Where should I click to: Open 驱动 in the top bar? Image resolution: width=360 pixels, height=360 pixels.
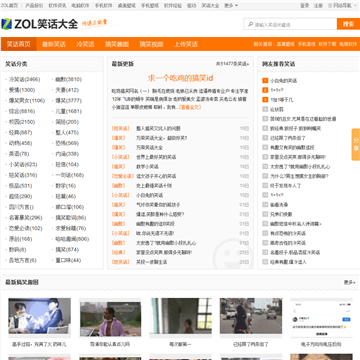click(x=192, y=6)
